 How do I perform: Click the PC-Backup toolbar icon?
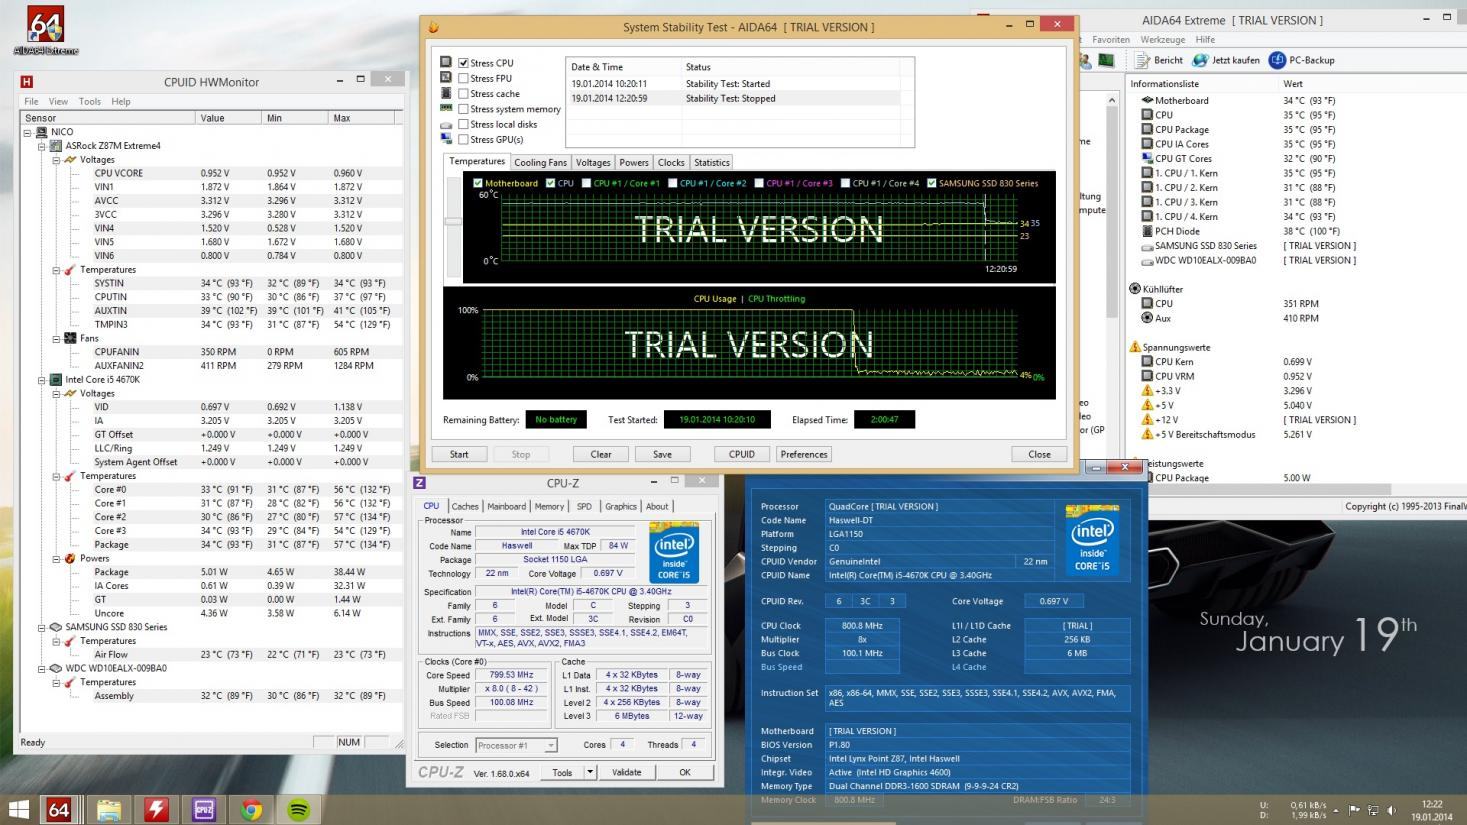click(1277, 60)
